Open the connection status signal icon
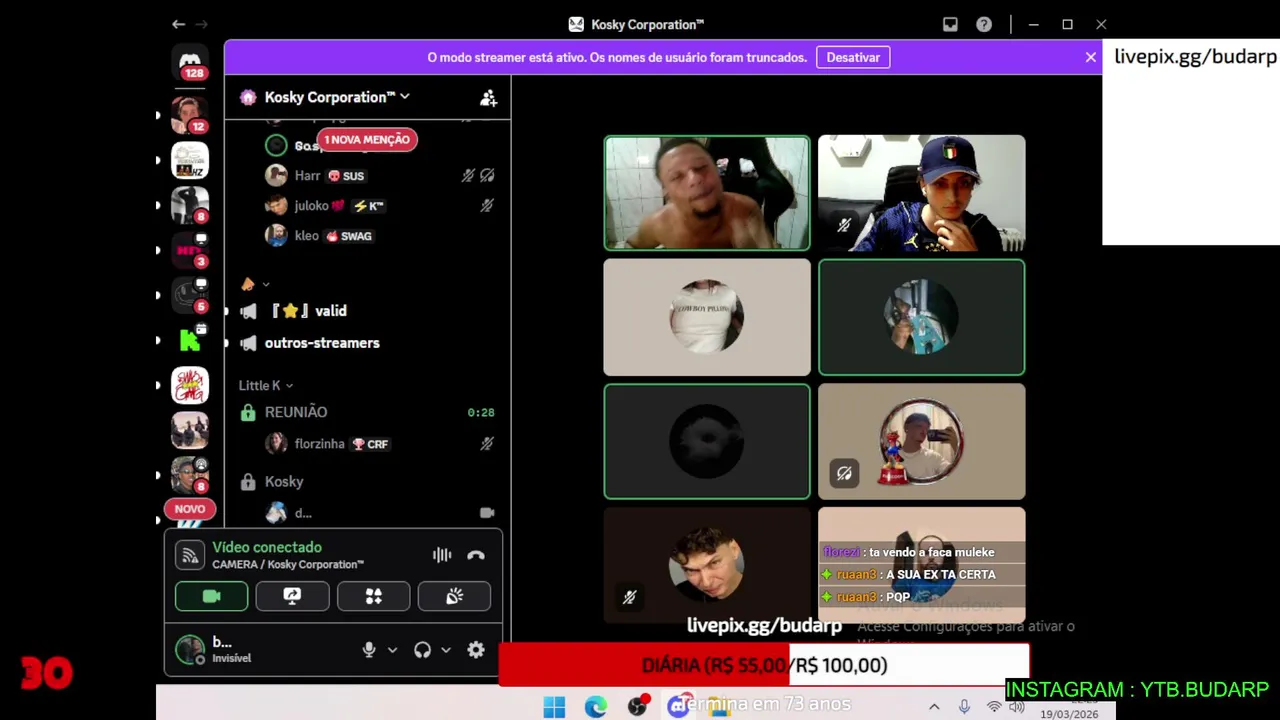 click(x=190, y=555)
